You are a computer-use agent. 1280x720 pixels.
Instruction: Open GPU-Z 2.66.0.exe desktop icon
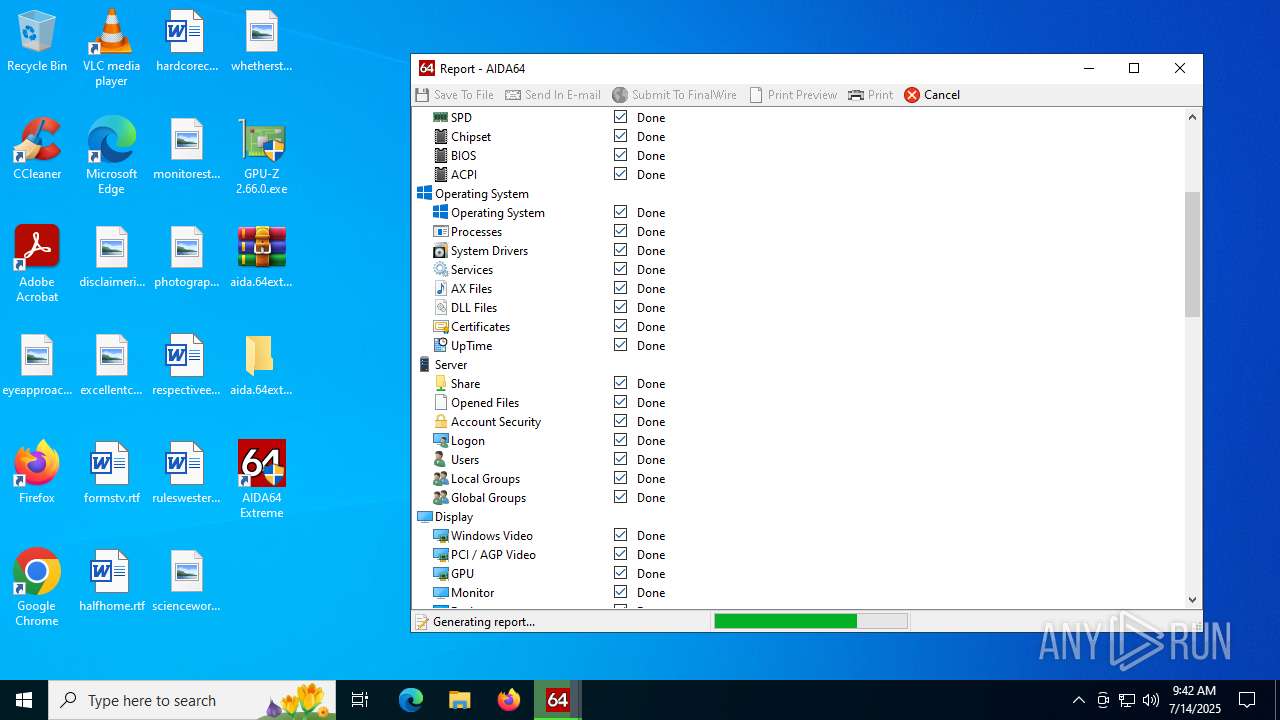click(x=262, y=156)
